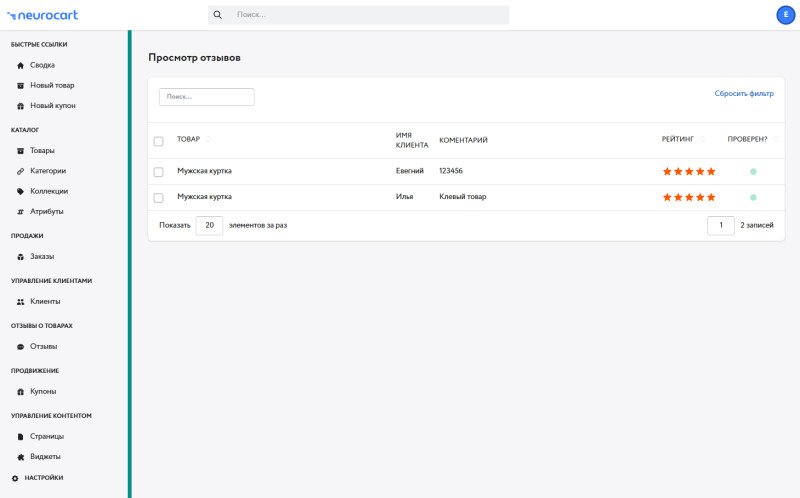Click the people icon beside Клиенты
The height and width of the screenshot is (498, 800).
click(x=20, y=301)
